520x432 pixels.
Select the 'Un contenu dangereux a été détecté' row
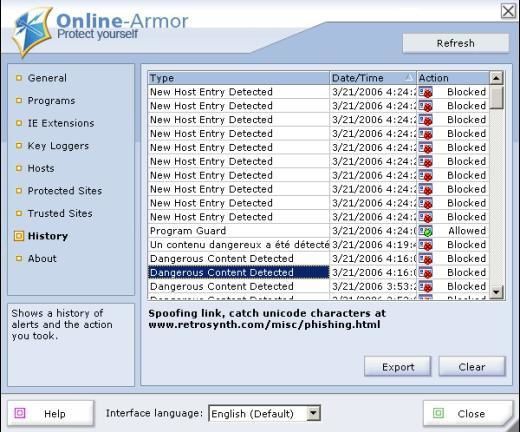[318, 245]
